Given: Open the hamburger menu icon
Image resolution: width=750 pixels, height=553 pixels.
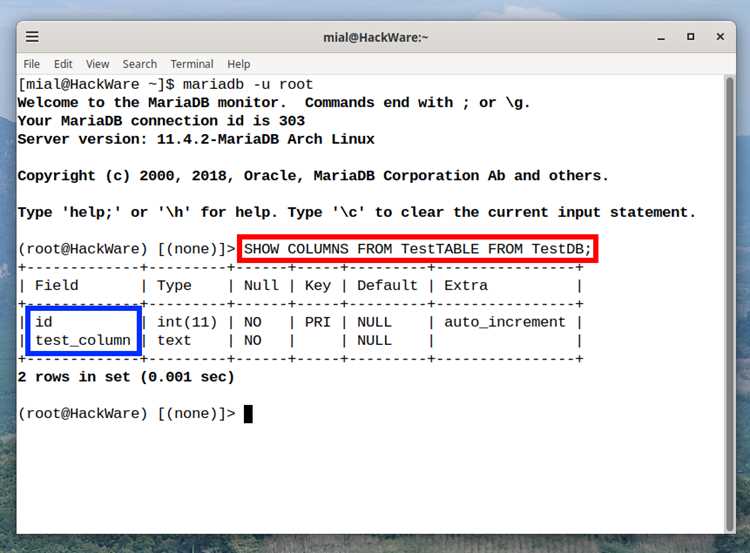Looking at the screenshot, I should click(32, 36).
